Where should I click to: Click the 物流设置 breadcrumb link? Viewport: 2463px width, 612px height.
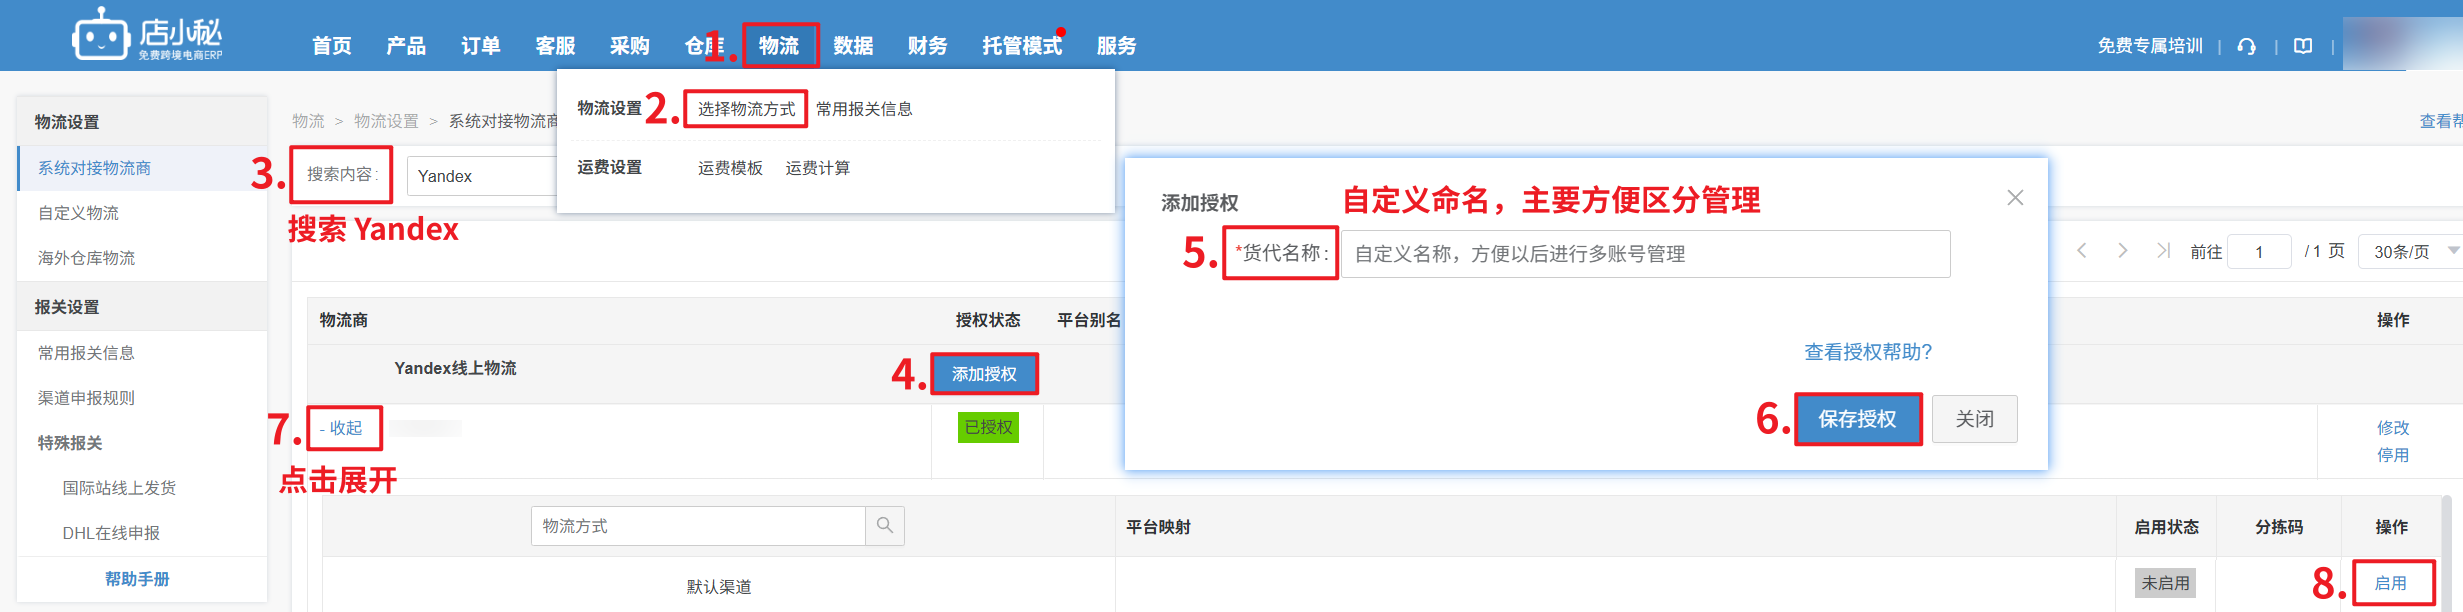coord(386,121)
